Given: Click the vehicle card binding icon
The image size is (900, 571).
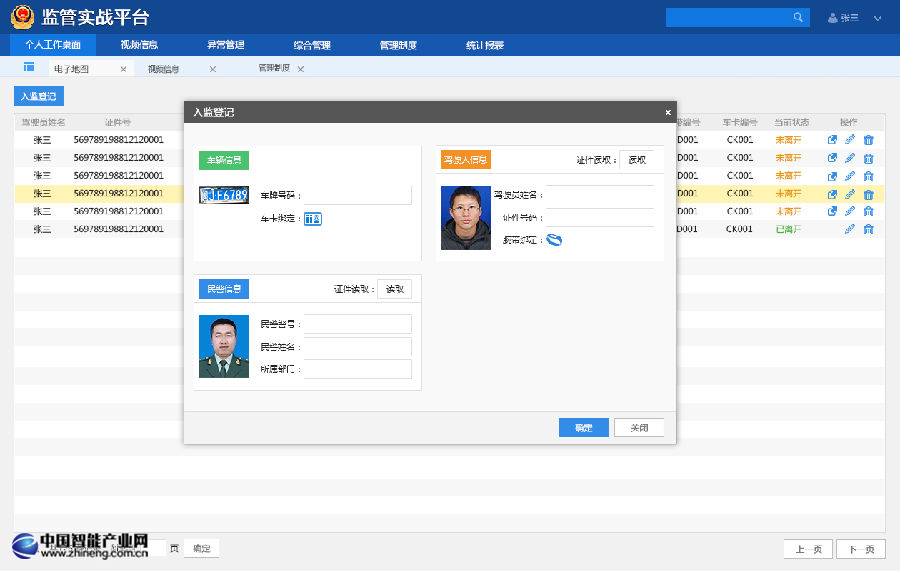Looking at the screenshot, I should (312, 219).
